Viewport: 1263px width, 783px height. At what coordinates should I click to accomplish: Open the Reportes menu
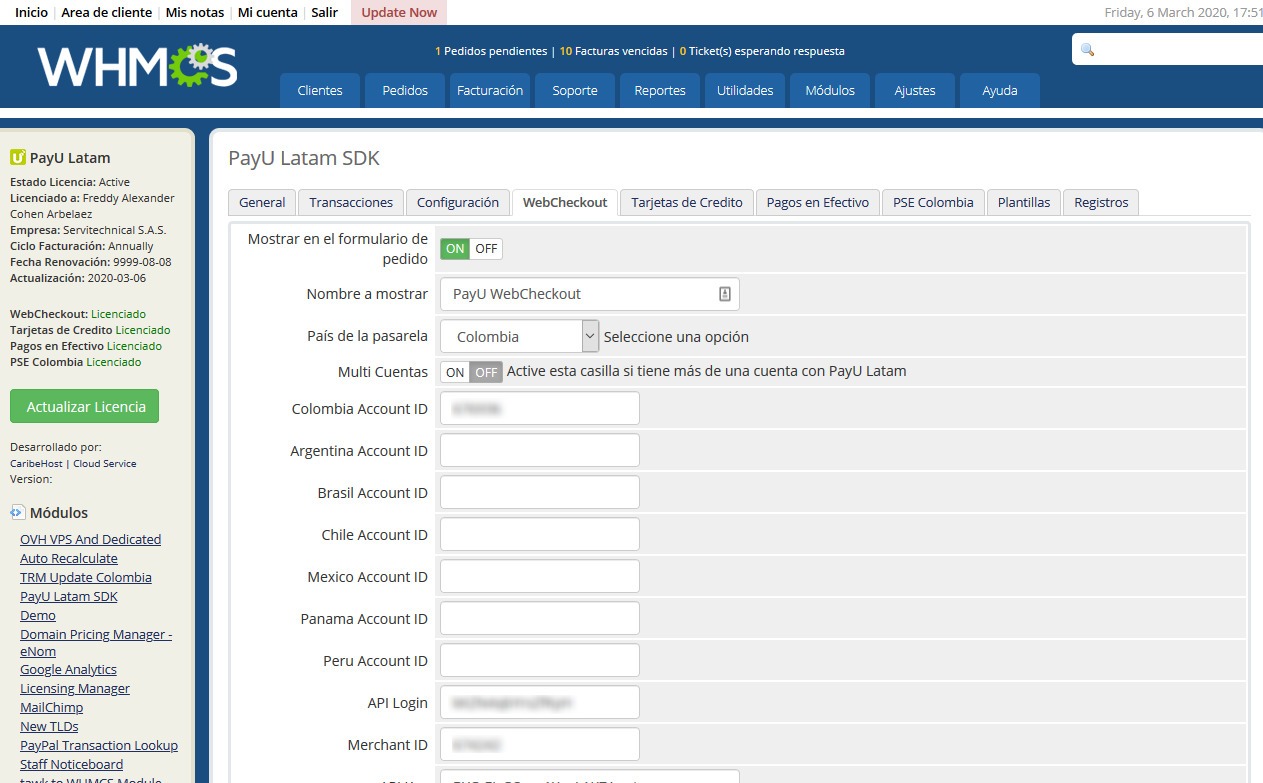coord(660,90)
